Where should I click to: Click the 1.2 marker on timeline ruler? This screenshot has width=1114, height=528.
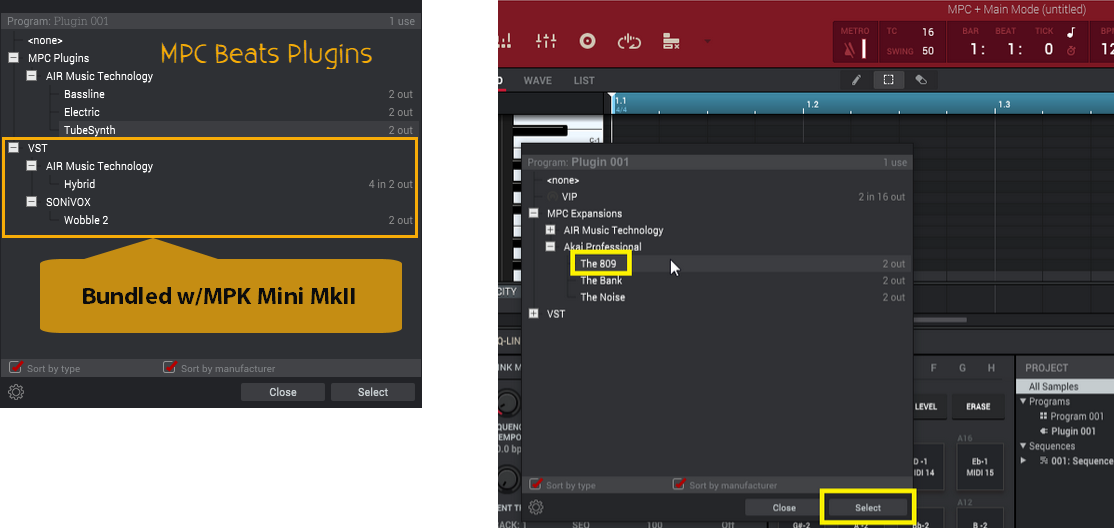(811, 104)
